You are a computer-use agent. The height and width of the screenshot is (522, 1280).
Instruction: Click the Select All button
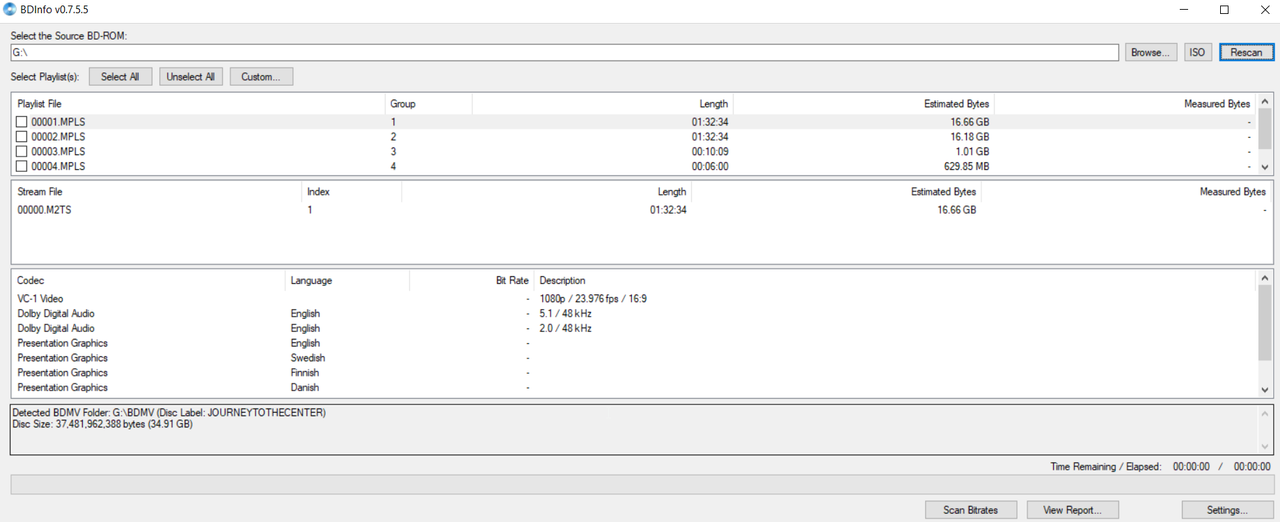pos(120,76)
